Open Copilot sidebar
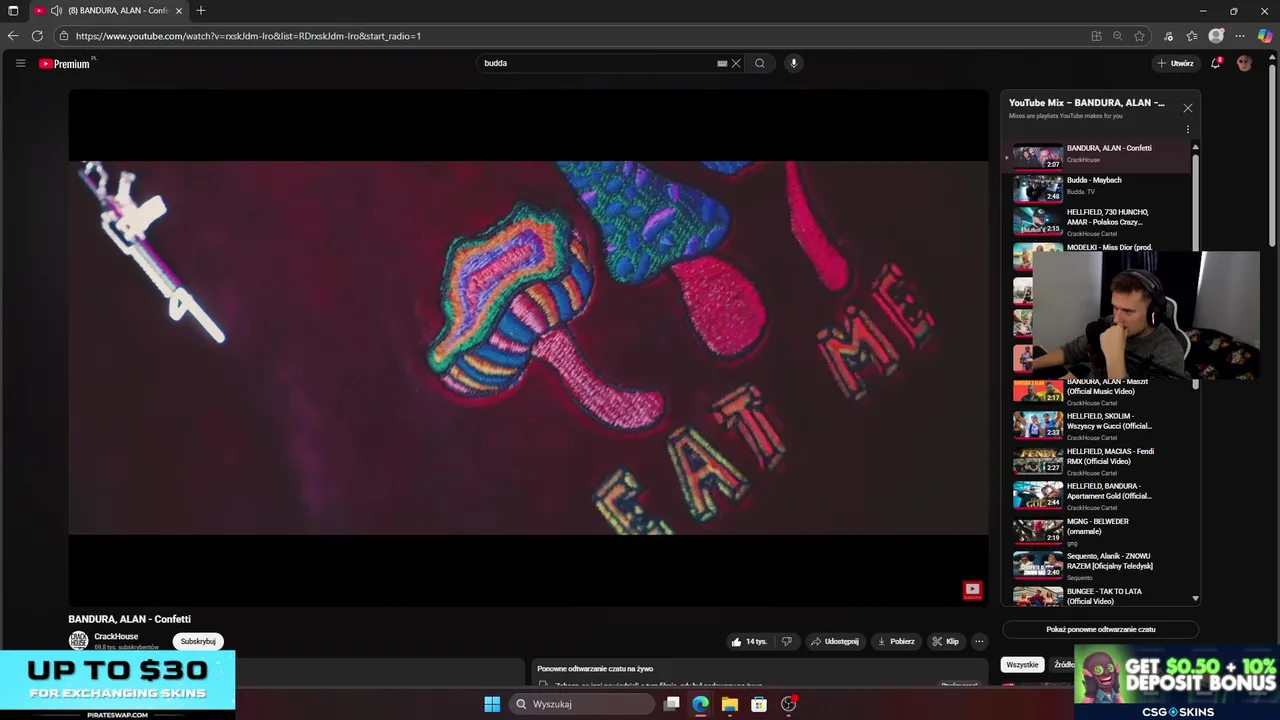 tap(1265, 36)
